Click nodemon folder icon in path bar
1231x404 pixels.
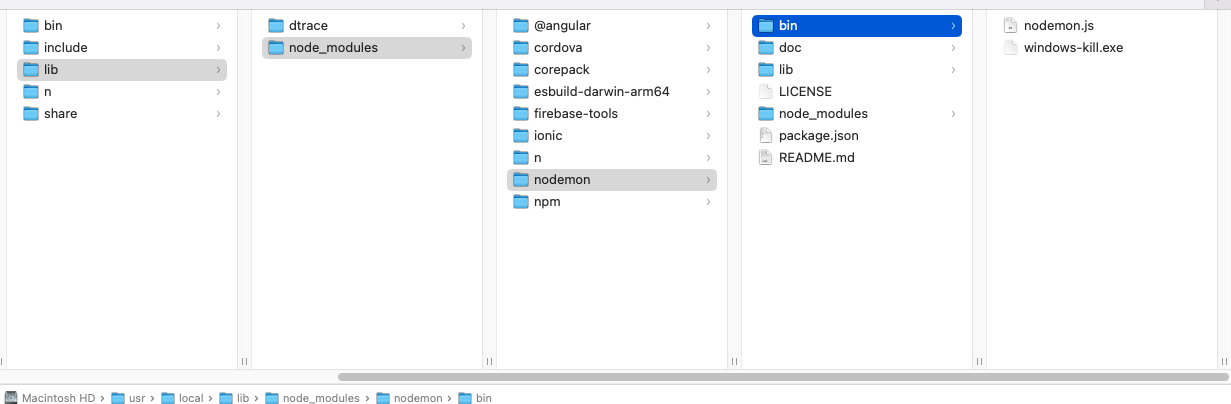click(383, 398)
